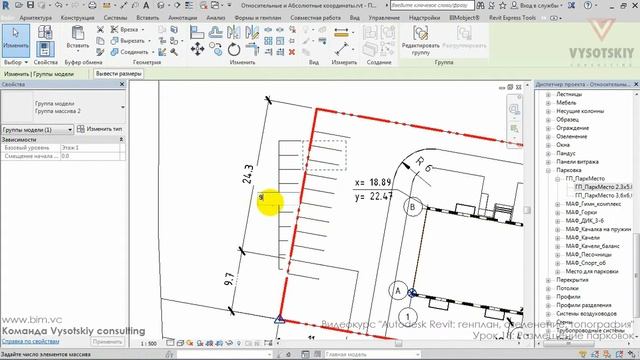Click the Save icon in quick access toolbar

click(31, 5)
